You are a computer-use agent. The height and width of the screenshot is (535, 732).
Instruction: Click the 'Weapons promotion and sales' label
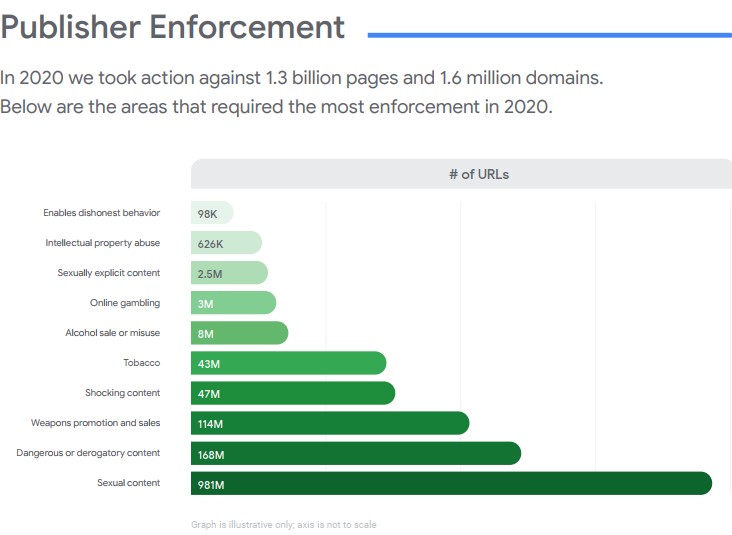click(x=95, y=423)
